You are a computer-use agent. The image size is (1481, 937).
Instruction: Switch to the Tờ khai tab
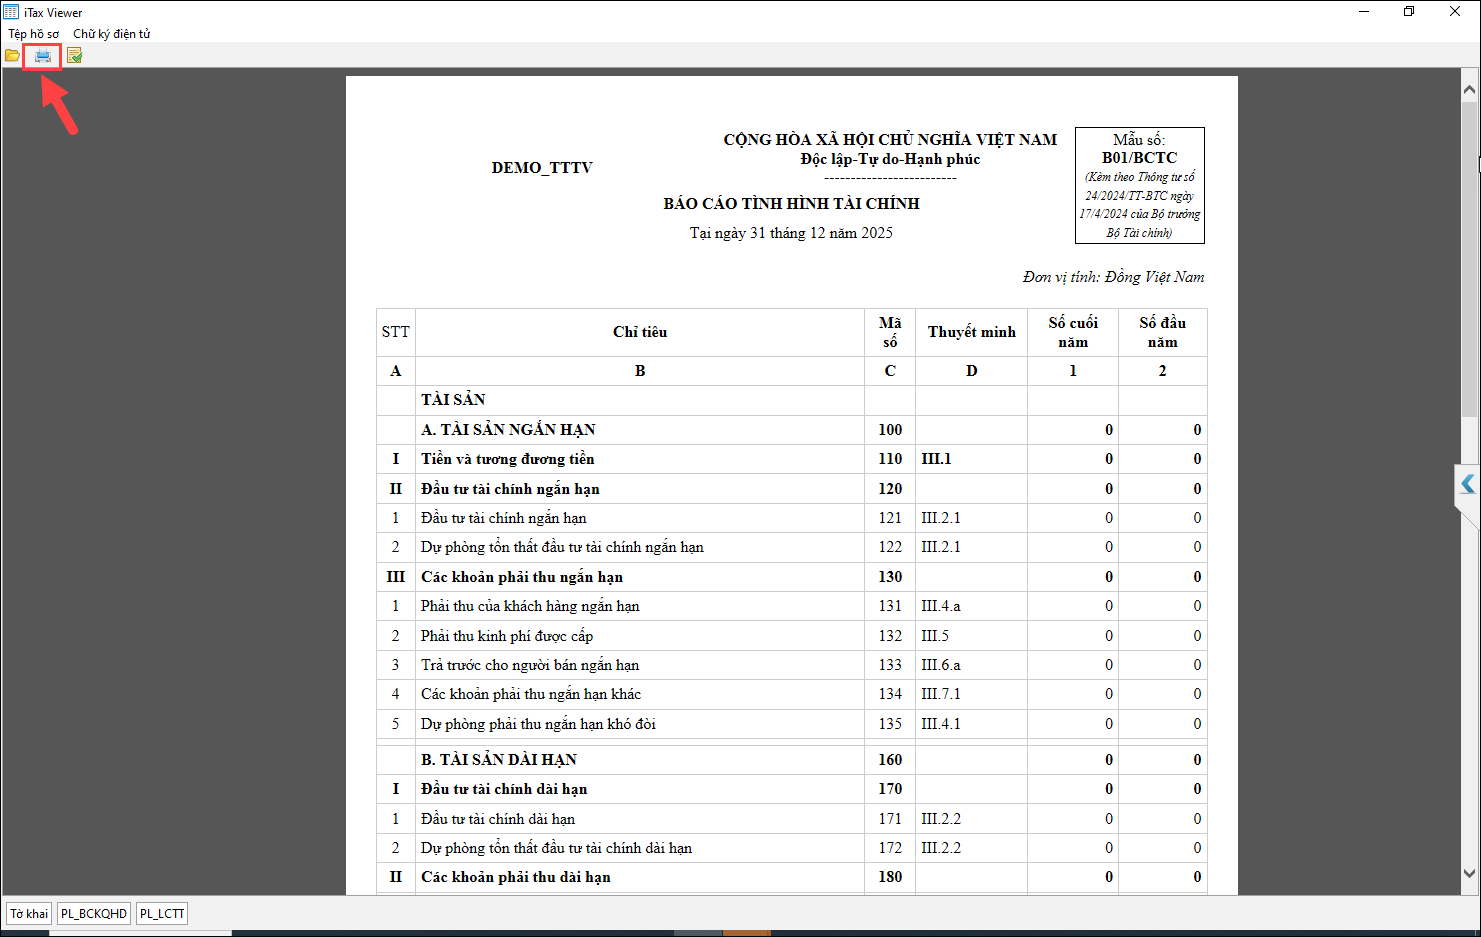click(29, 913)
